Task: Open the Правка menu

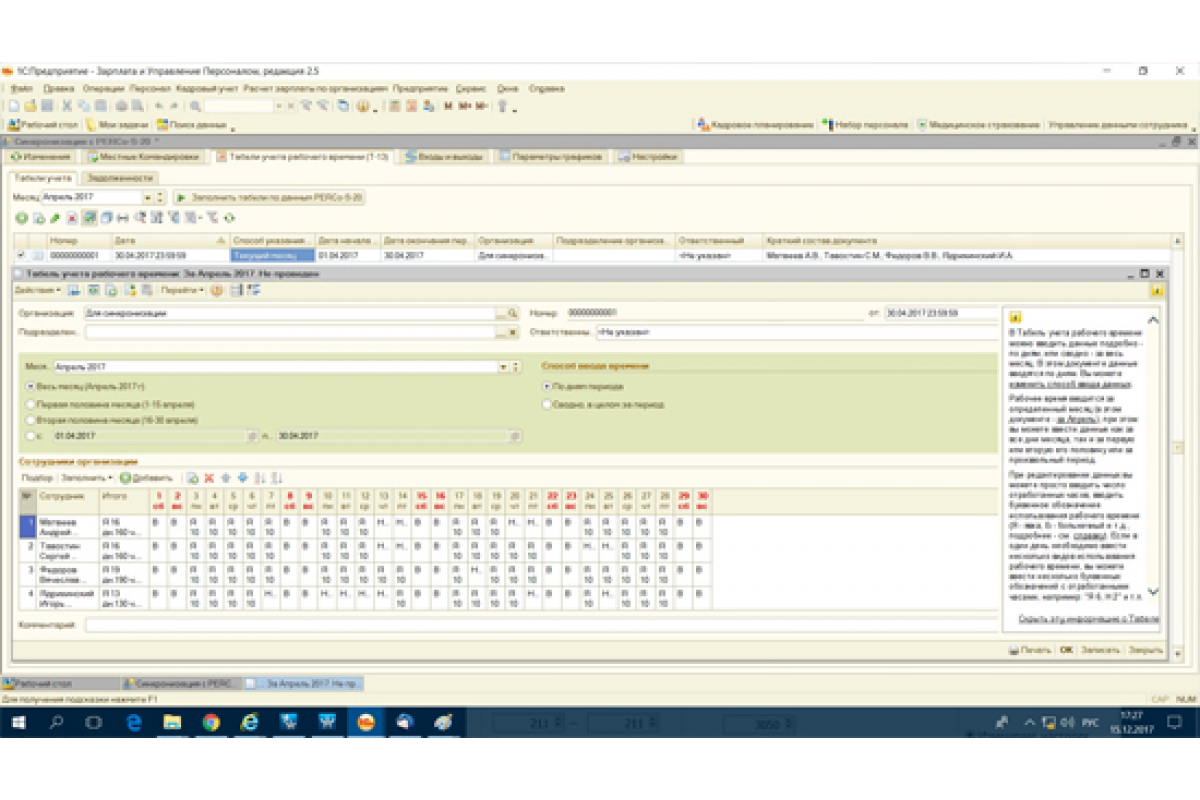Action: pos(58,88)
